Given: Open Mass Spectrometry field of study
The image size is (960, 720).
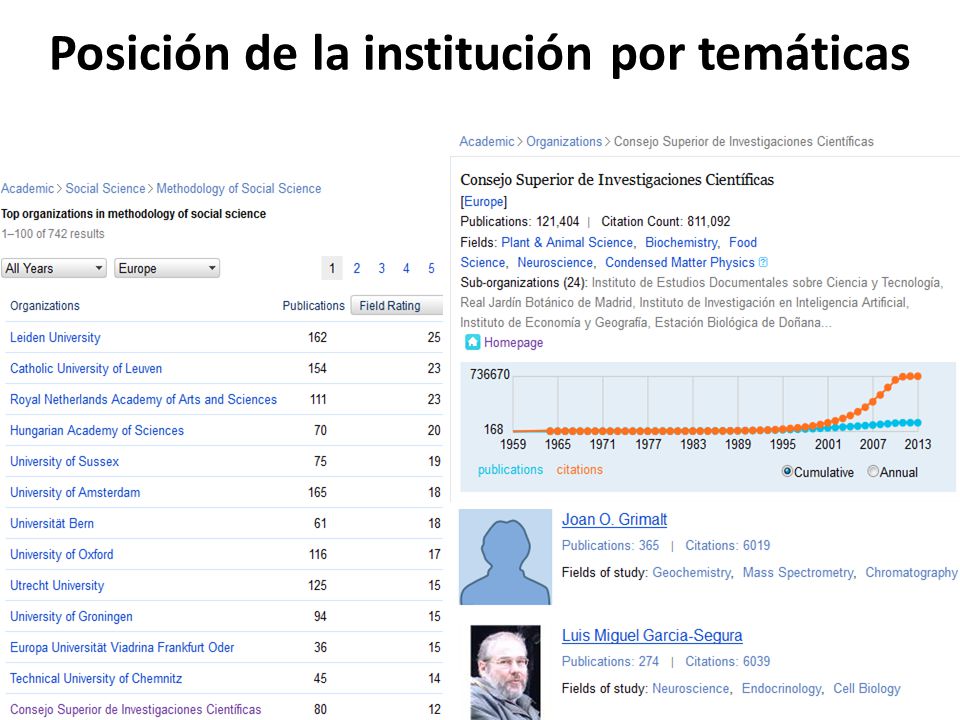Looking at the screenshot, I should (798, 572).
